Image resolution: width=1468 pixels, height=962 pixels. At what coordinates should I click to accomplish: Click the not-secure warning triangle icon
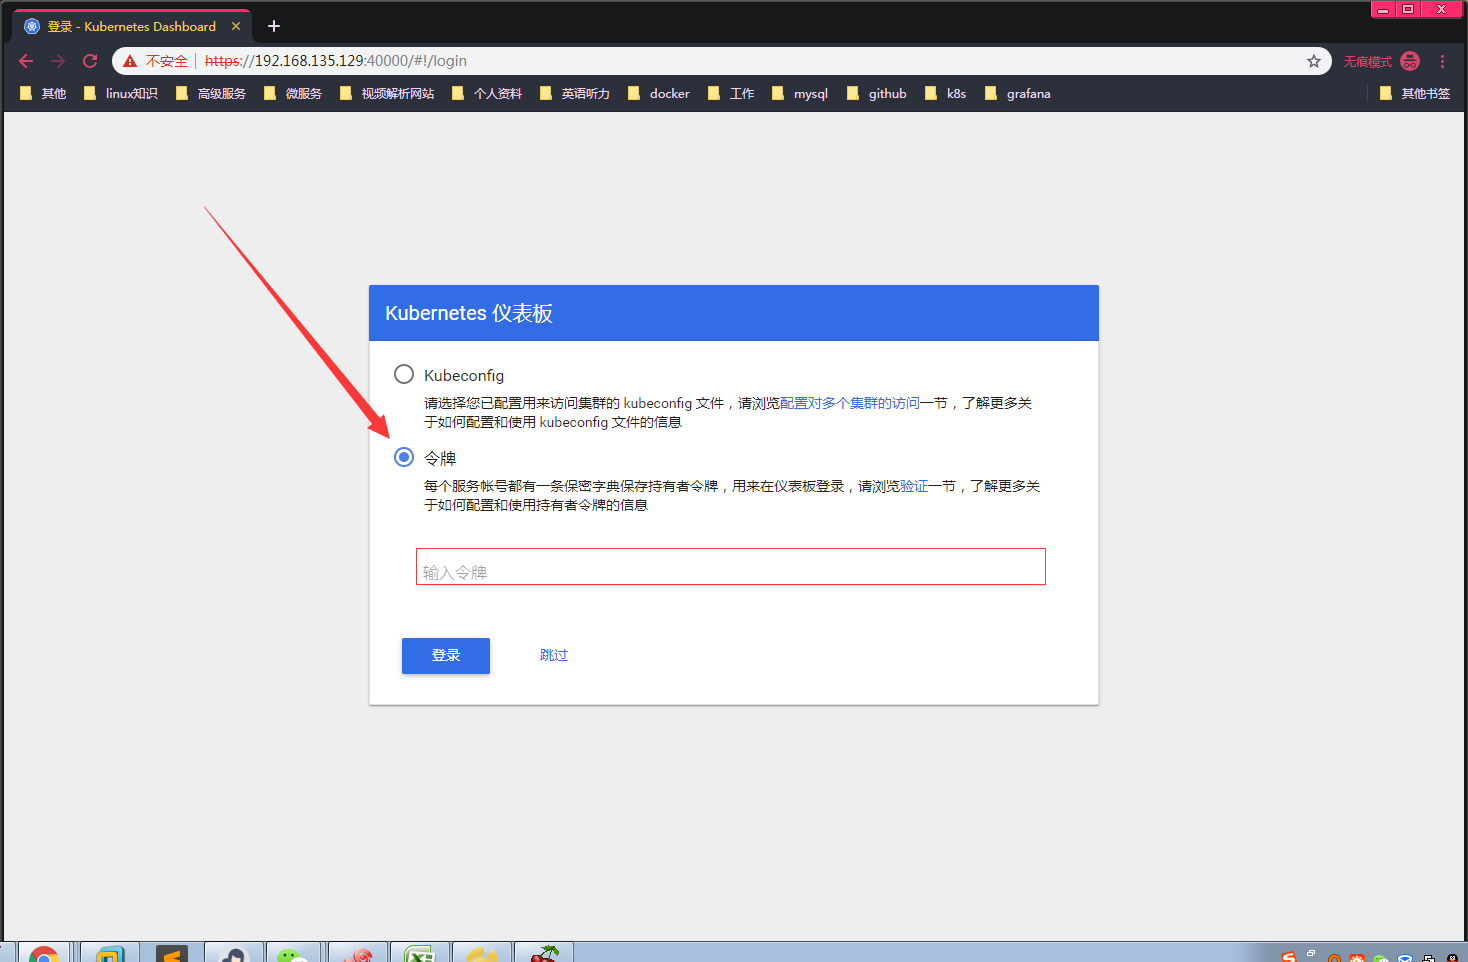(x=130, y=61)
